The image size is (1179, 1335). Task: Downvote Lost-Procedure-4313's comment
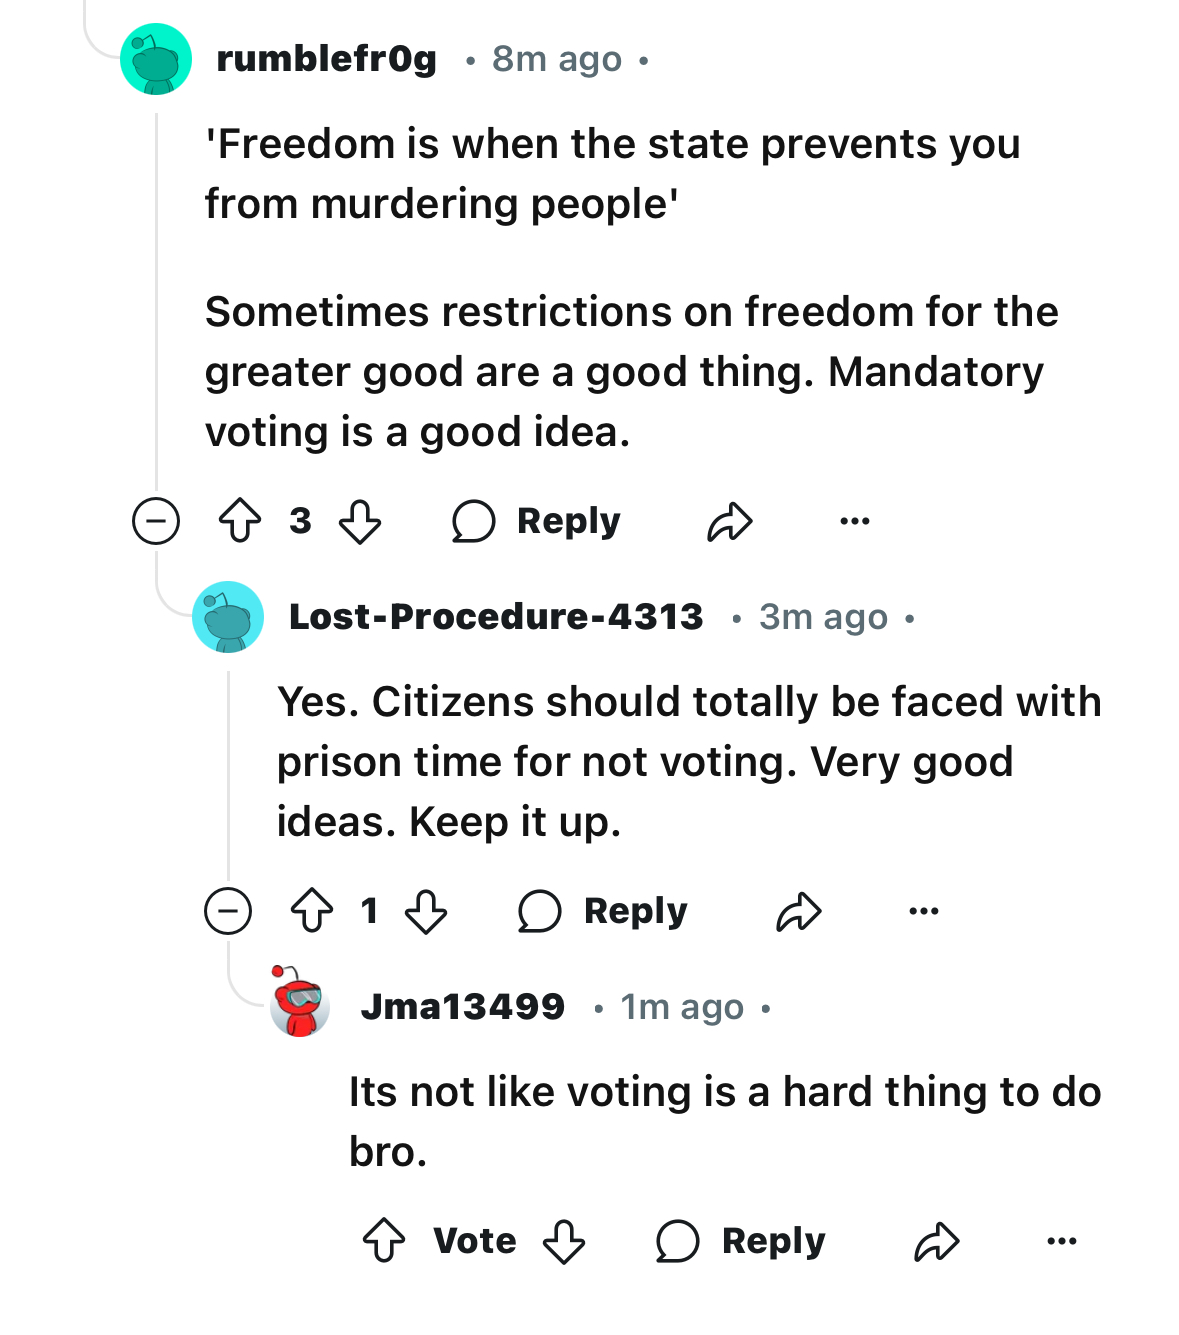click(x=426, y=911)
